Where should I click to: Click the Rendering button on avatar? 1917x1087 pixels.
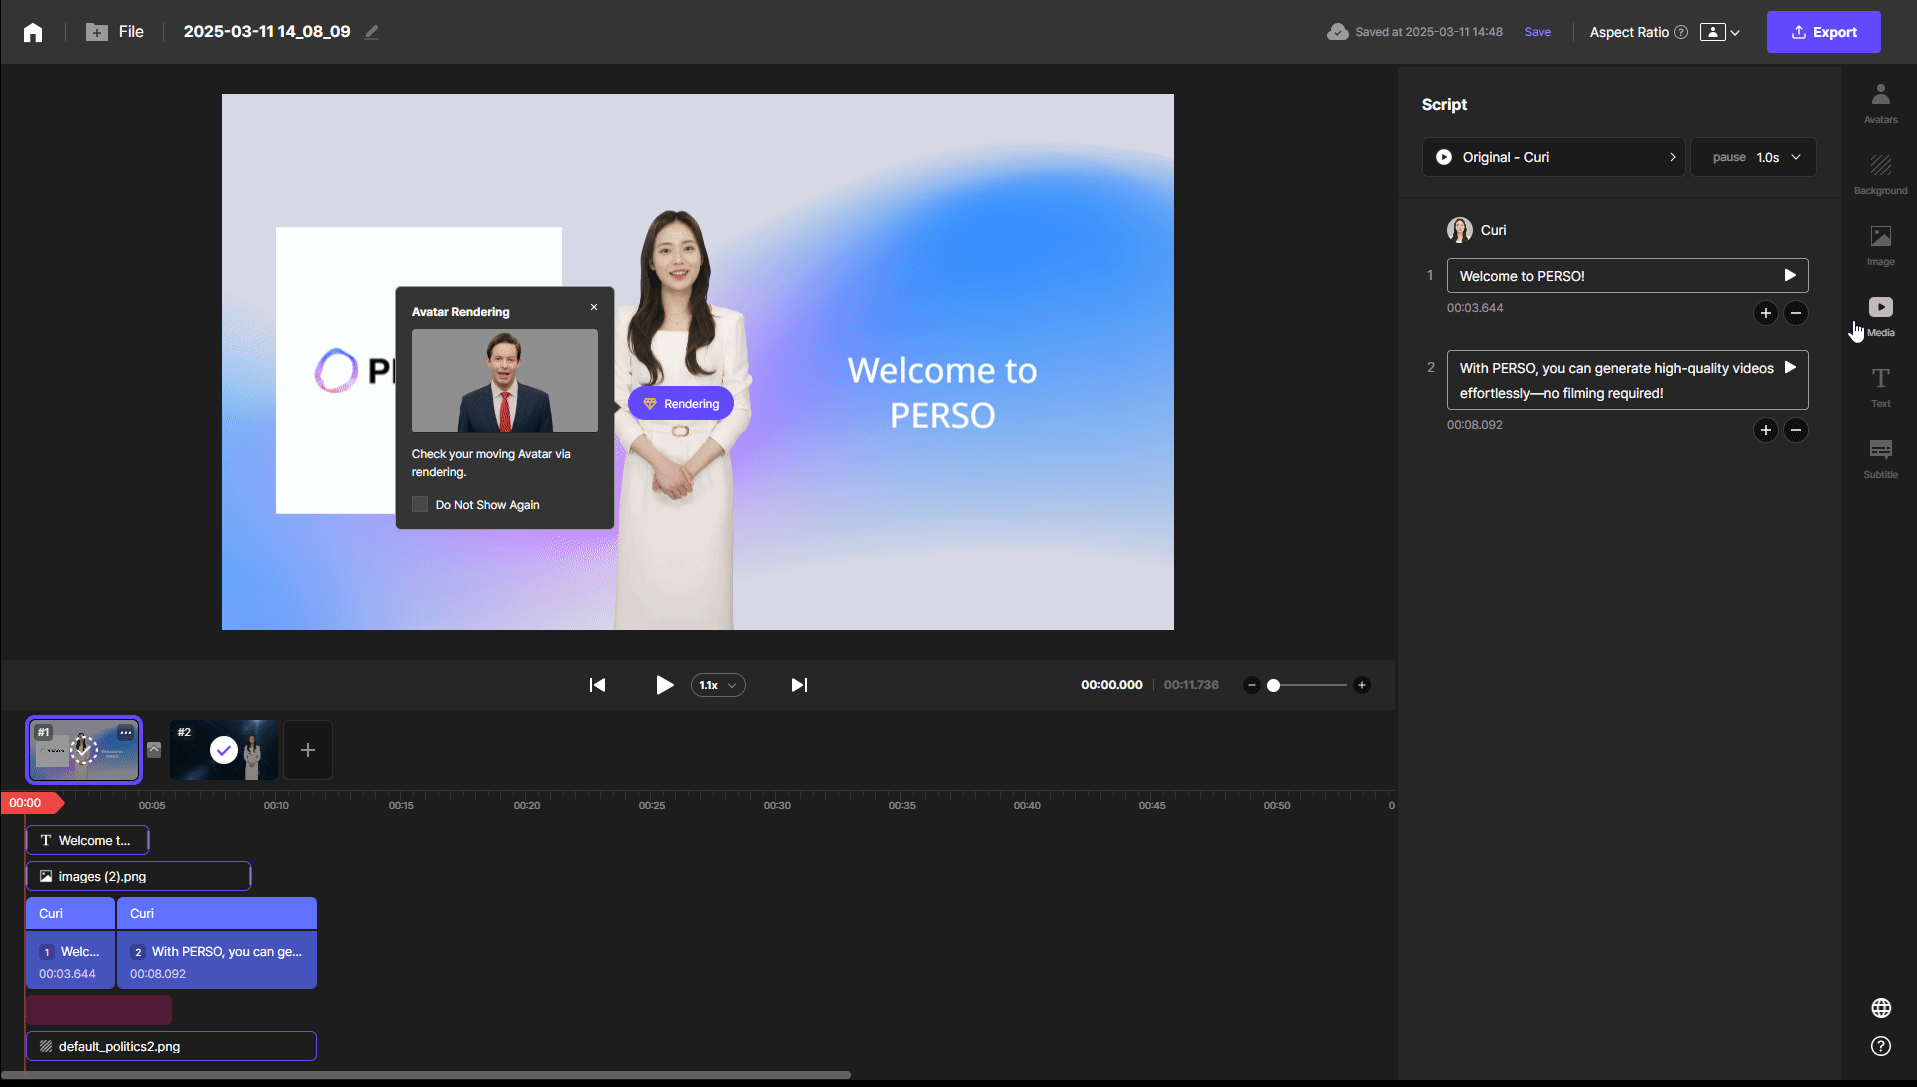pos(681,404)
